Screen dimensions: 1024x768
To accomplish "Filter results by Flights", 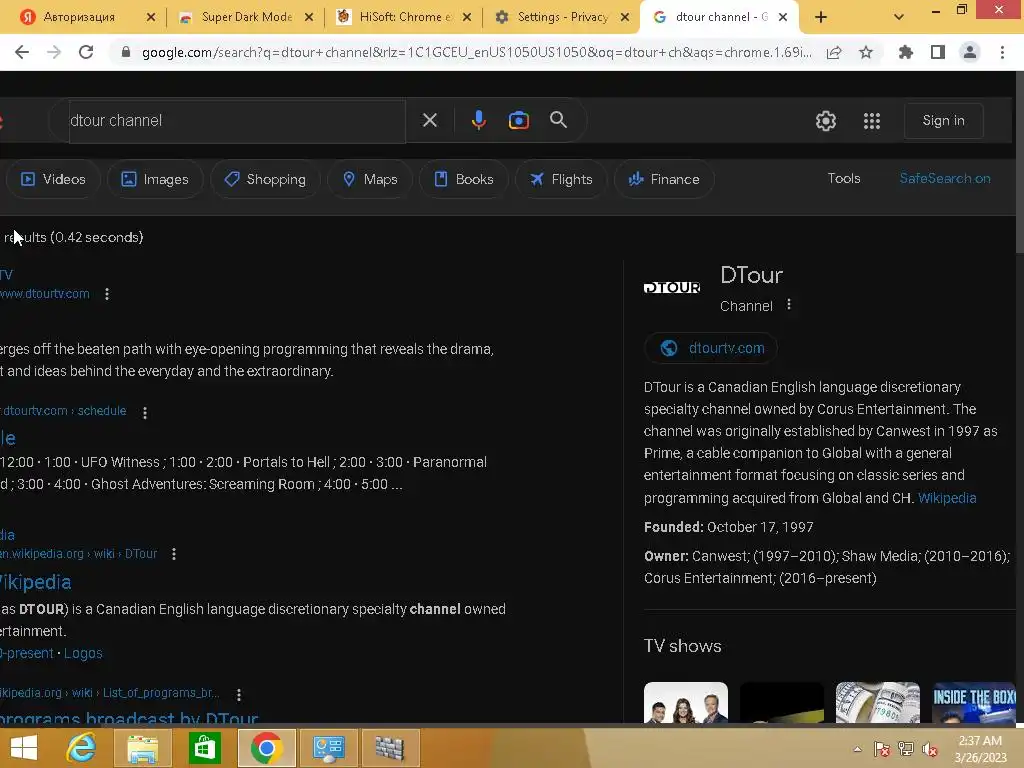I will point(561,179).
